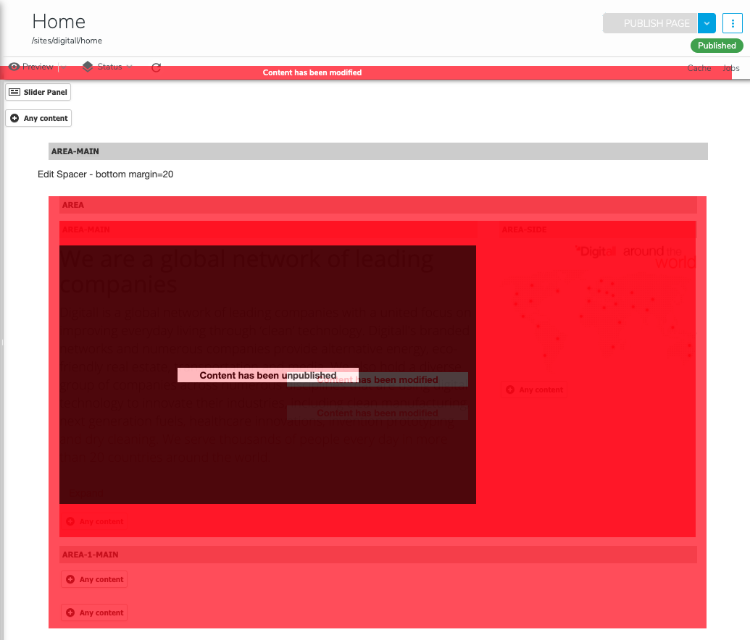Click the AREA-MAIN grey header bar
Screen dimensions: 750x640
point(378,151)
